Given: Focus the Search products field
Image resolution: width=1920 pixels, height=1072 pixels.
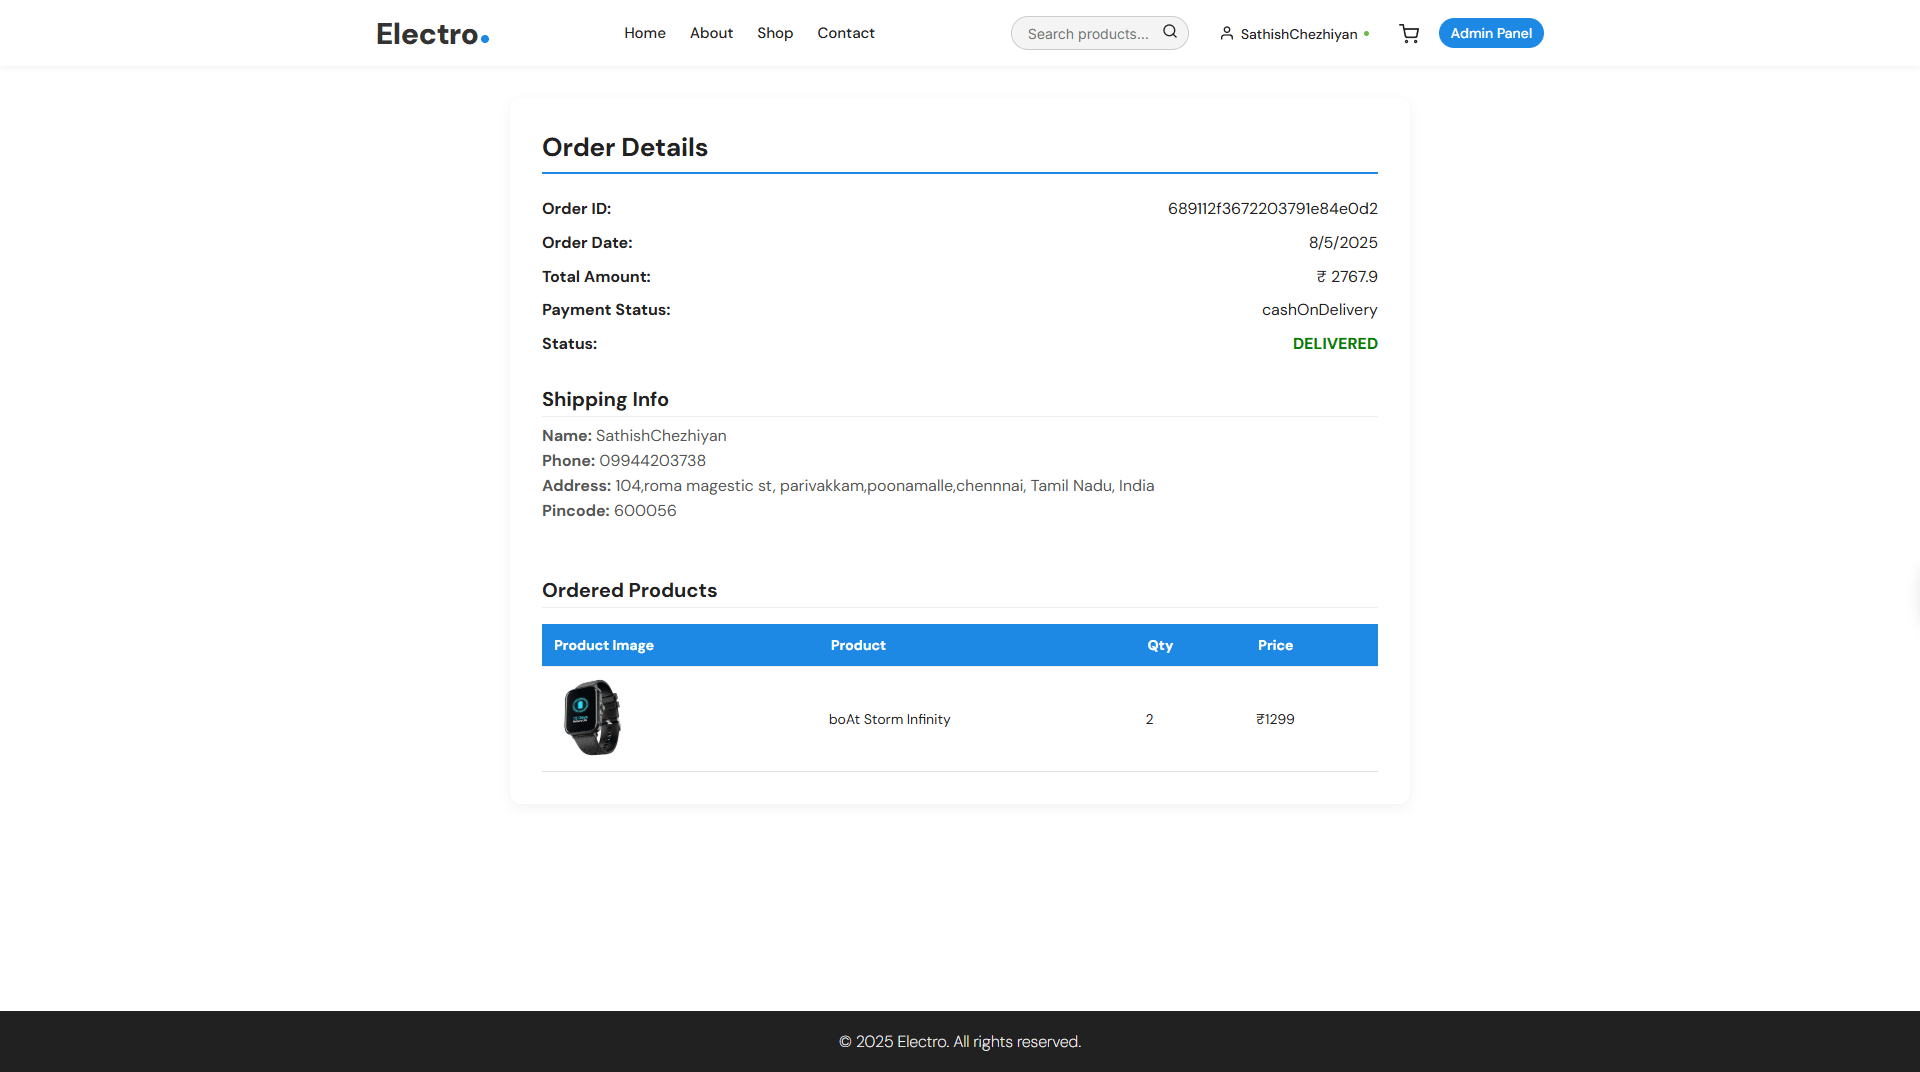Looking at the screenshot, I should click(1088, 34).
